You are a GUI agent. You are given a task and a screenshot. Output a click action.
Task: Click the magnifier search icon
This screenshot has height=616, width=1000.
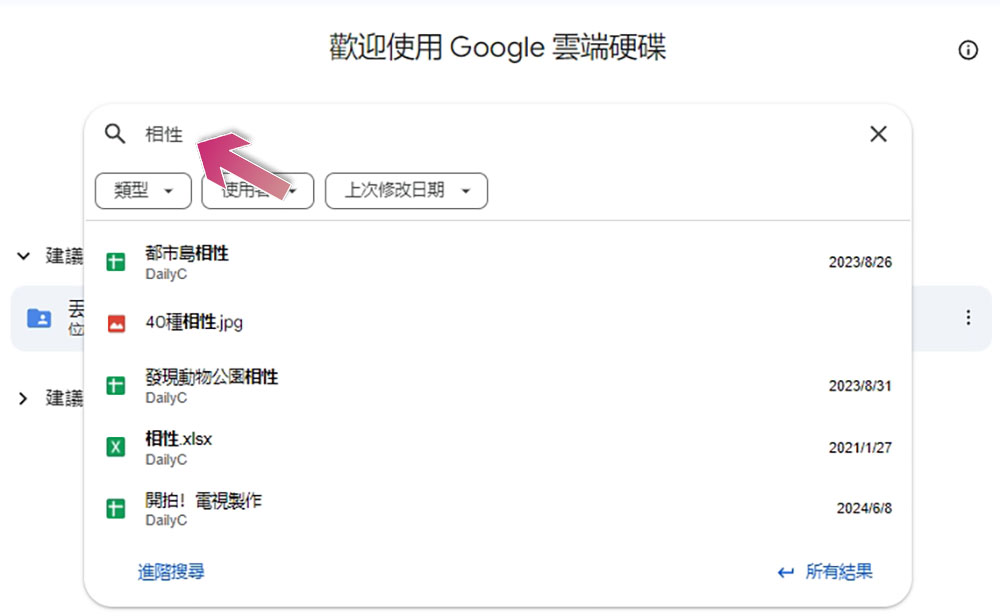coord(115,134)
